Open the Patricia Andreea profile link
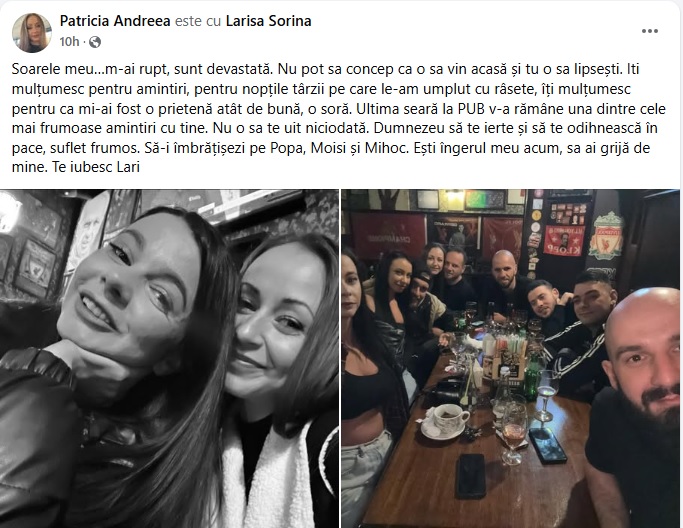The width and height of the screenshot is (683, 528). 115,21
